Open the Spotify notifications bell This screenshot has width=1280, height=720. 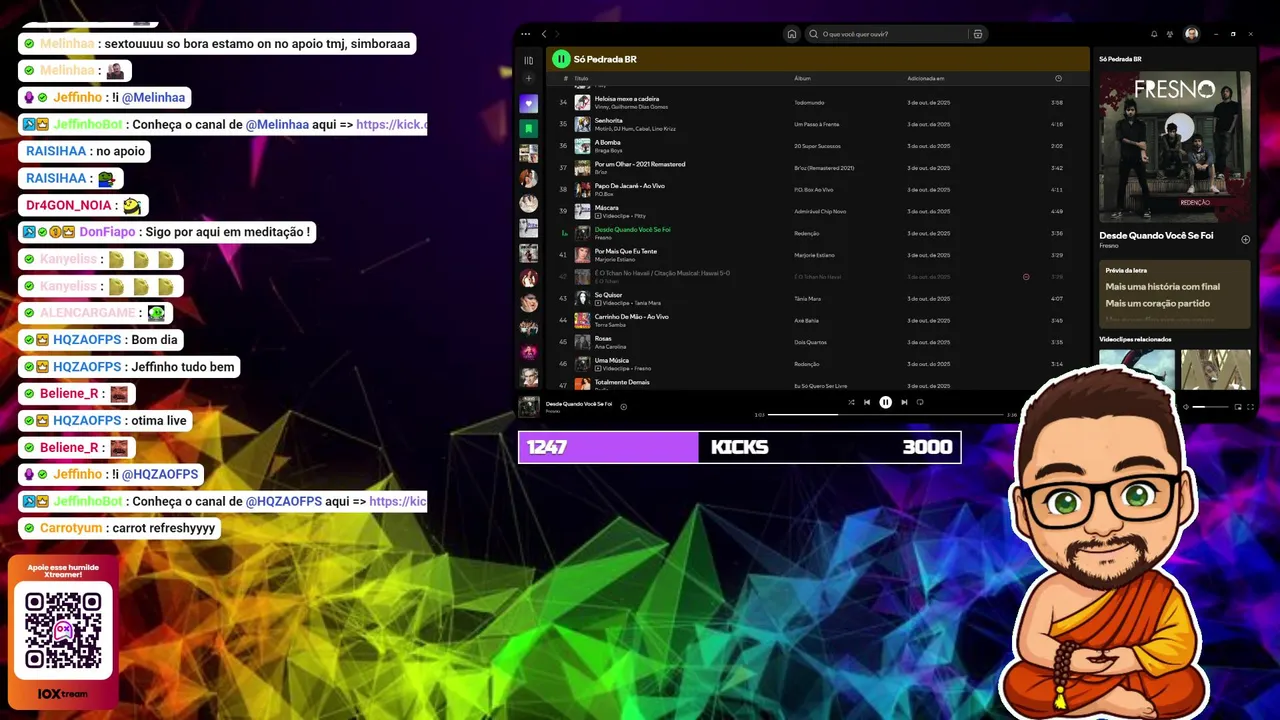click(x=1154, y=34)
